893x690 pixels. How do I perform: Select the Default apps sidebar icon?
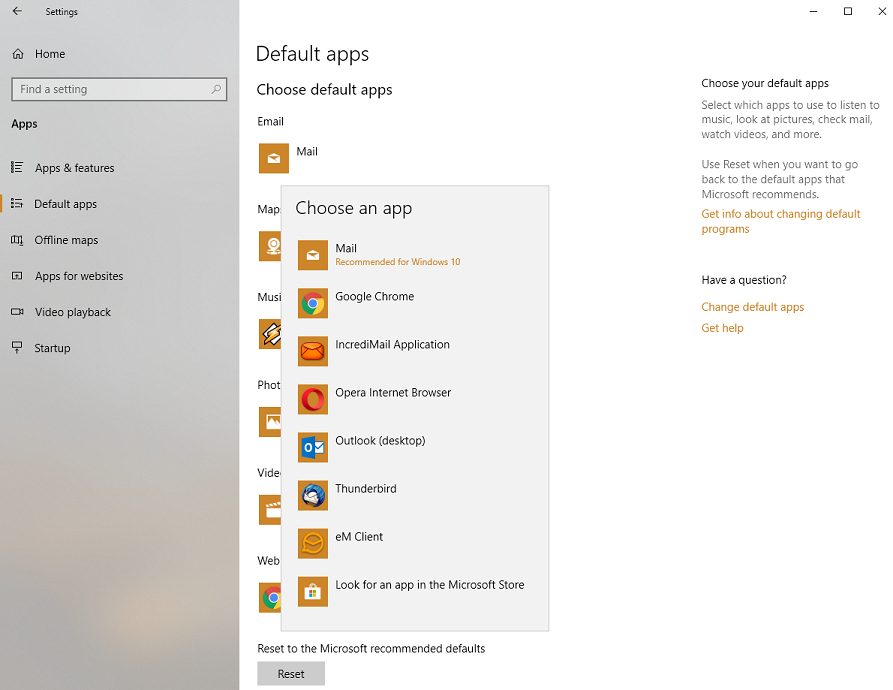click(17, 203)
